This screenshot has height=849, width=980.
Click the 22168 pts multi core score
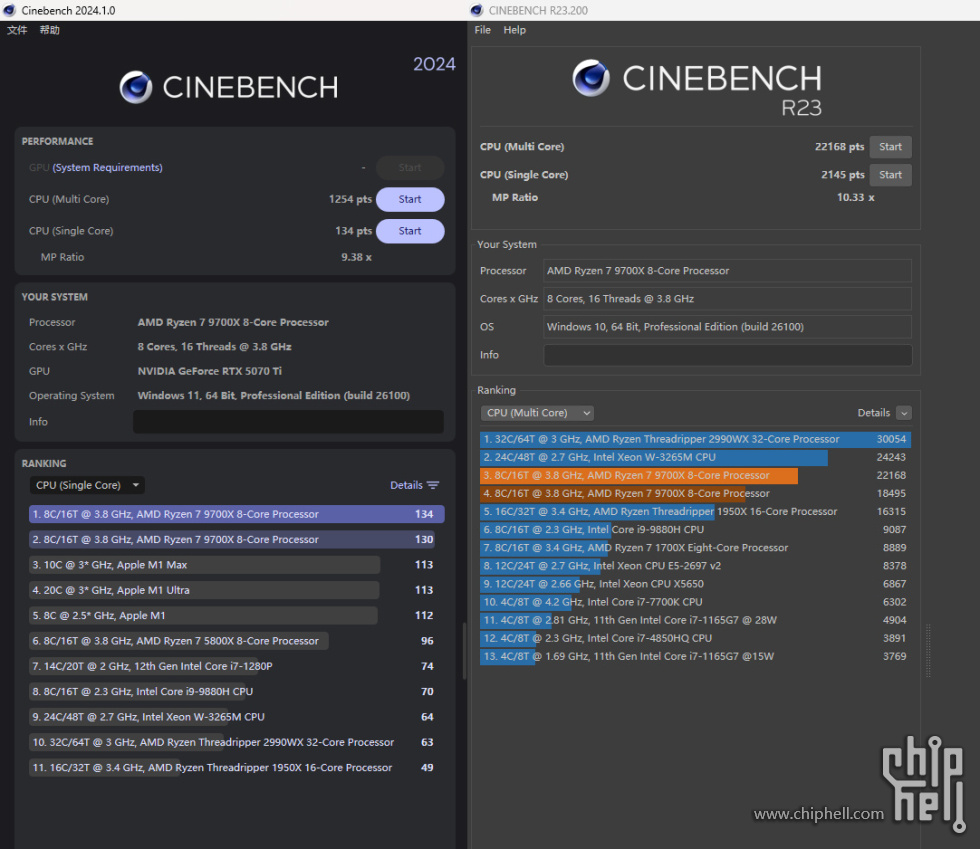[839, 147]
